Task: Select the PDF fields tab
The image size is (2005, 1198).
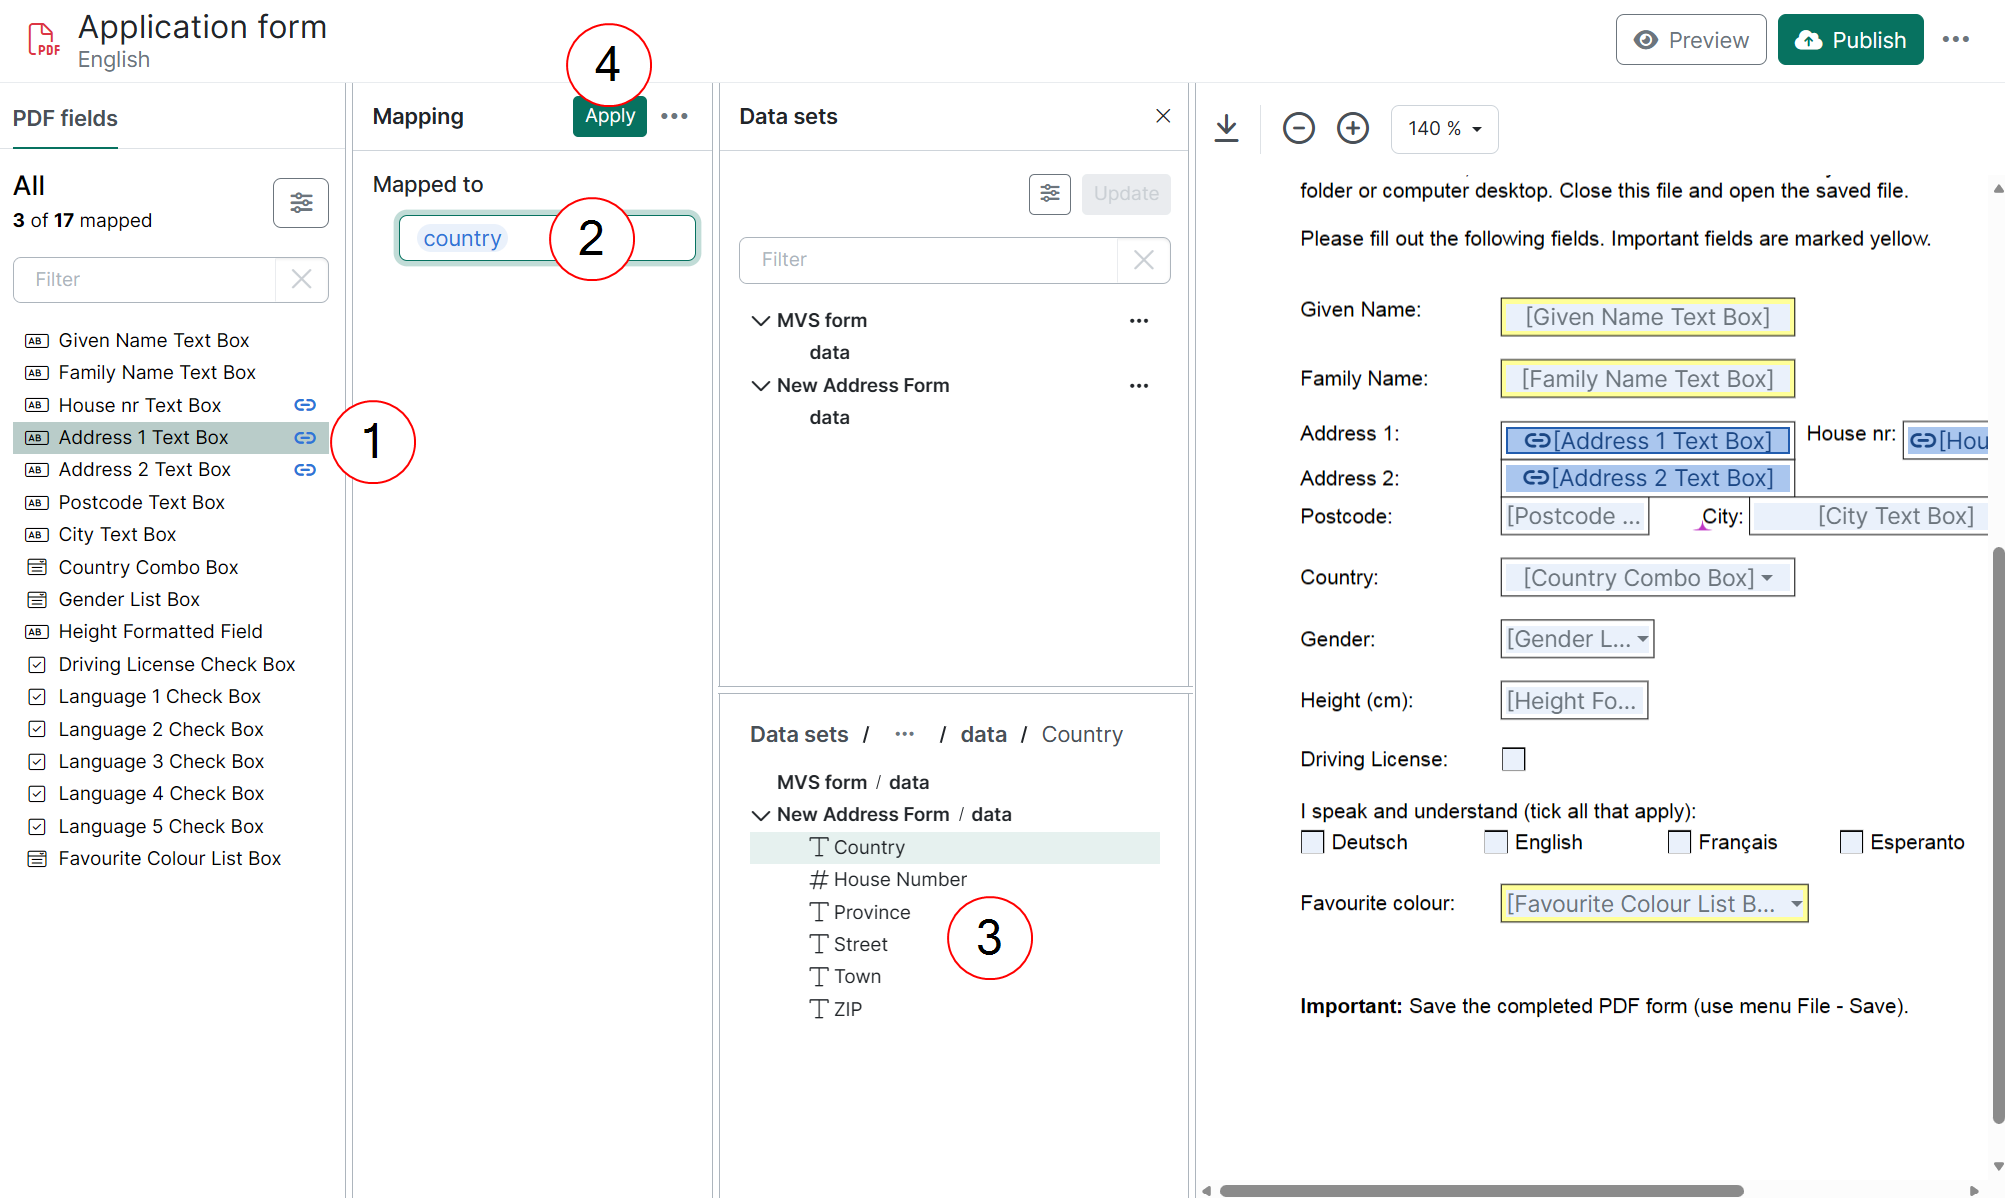Action: coord(65,118)
